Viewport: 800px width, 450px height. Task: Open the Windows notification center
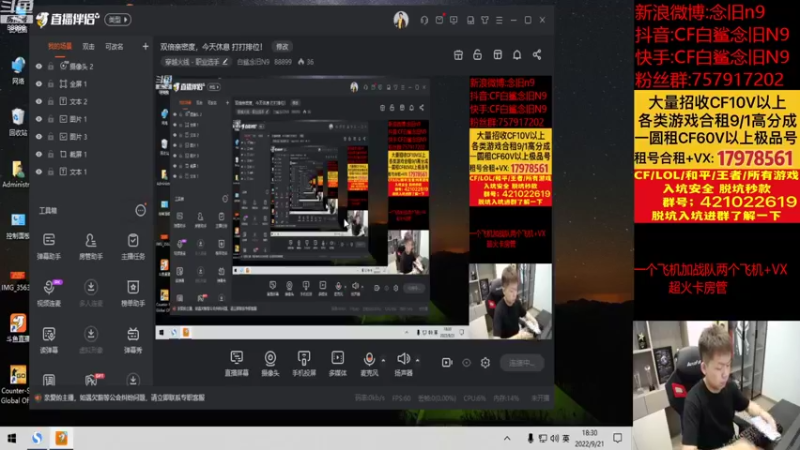point(617,438)
